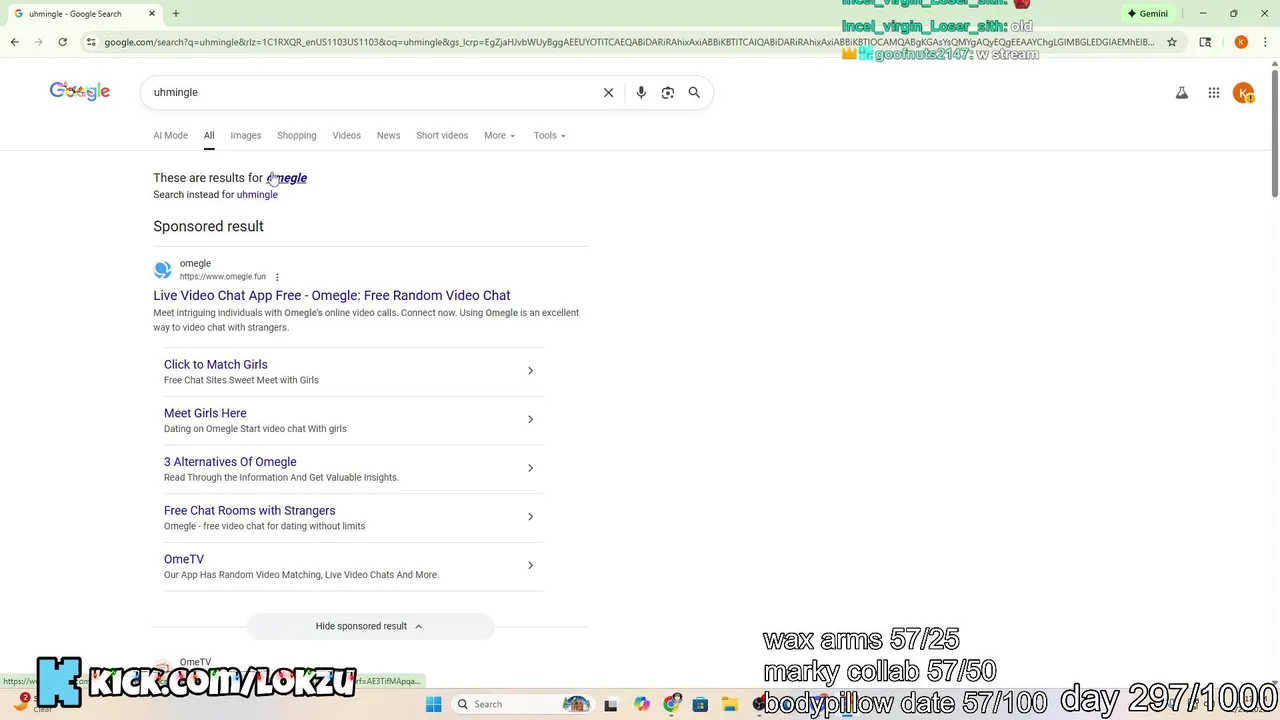This screenshot has width=1280, height=720.
Task: Open Search Labs flask icon
Action: (x=1181, y=93)
